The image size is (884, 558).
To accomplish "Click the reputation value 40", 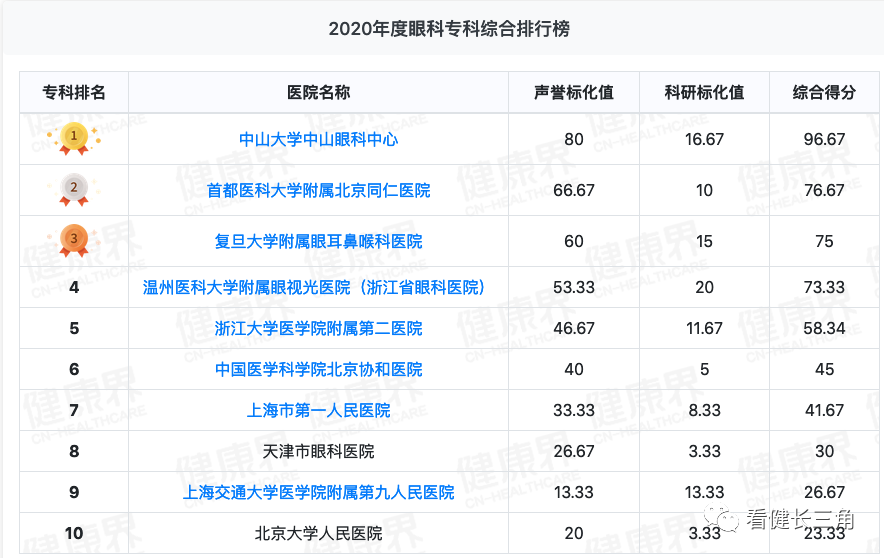I will pos(574,369).
